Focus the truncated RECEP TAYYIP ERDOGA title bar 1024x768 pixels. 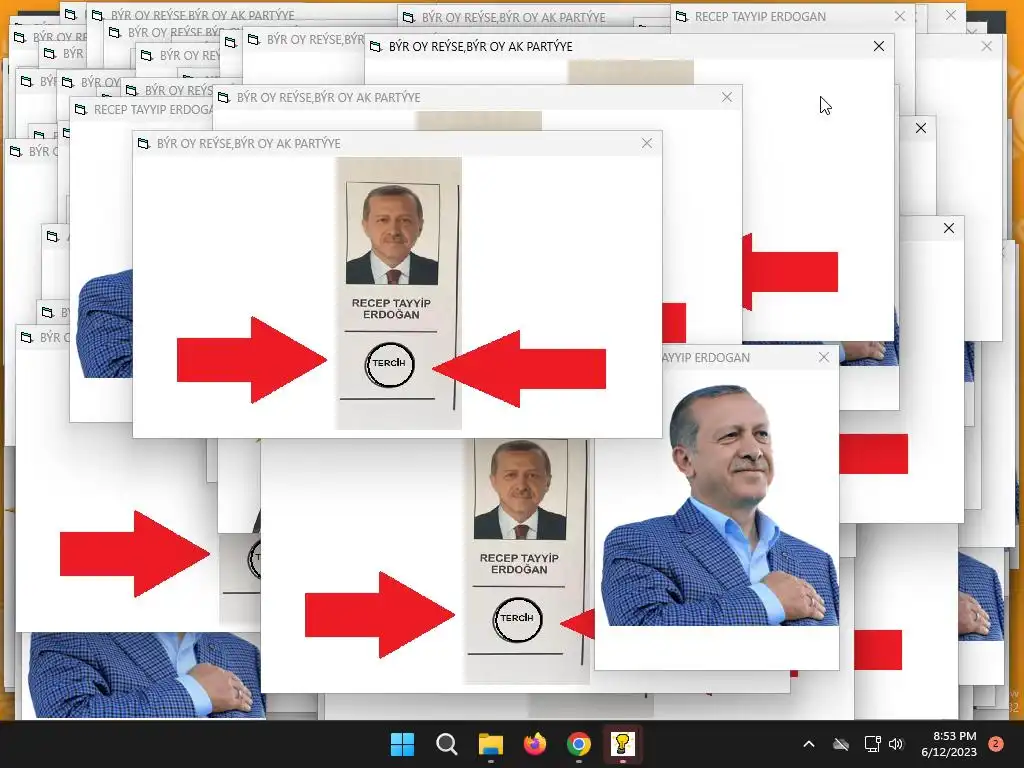(x=142, y=110)
